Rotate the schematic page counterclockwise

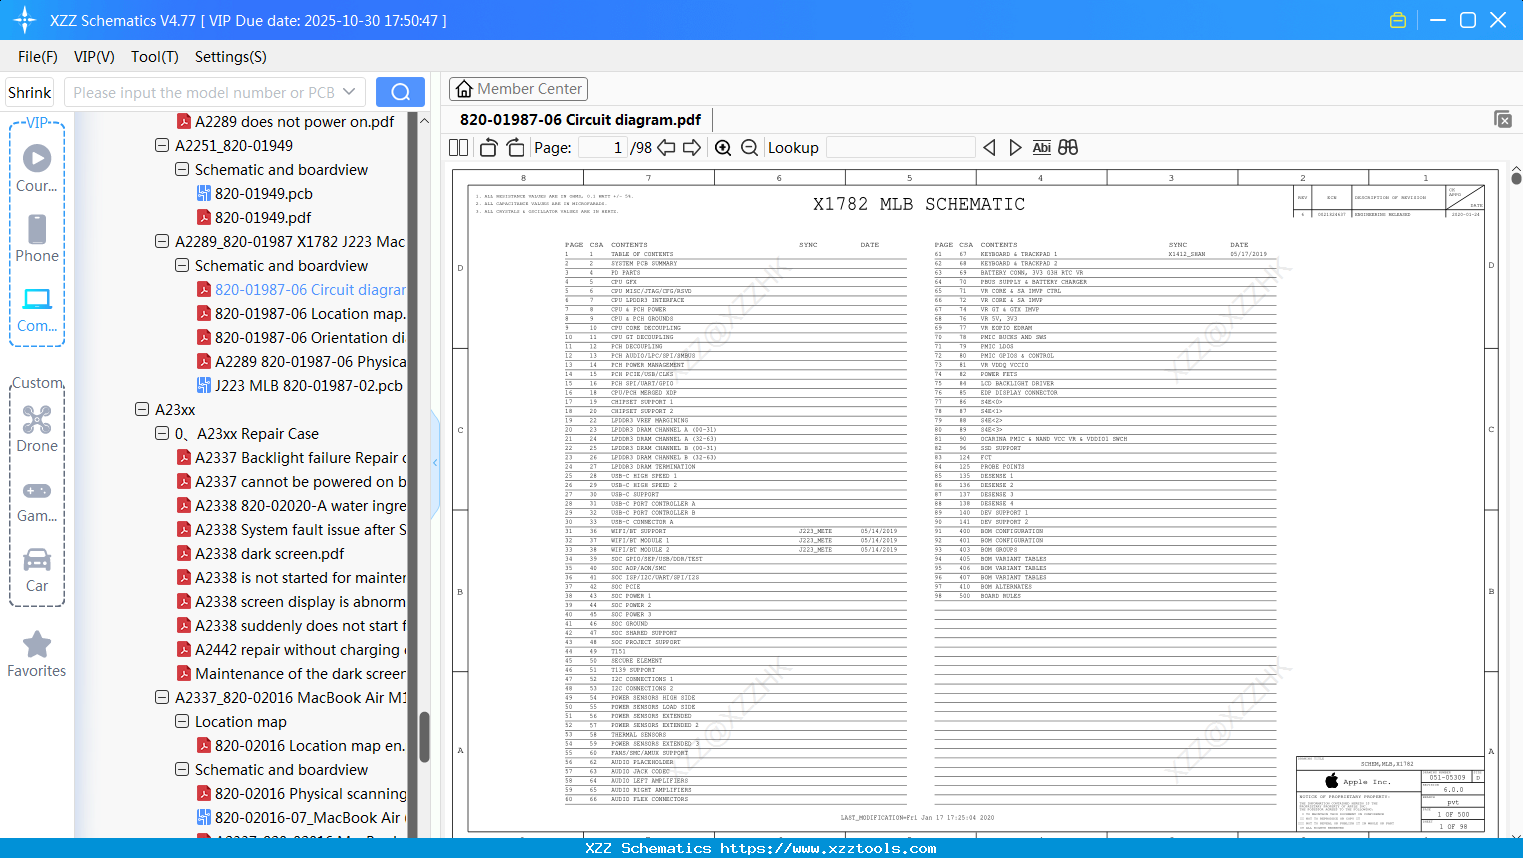[488, 148]
